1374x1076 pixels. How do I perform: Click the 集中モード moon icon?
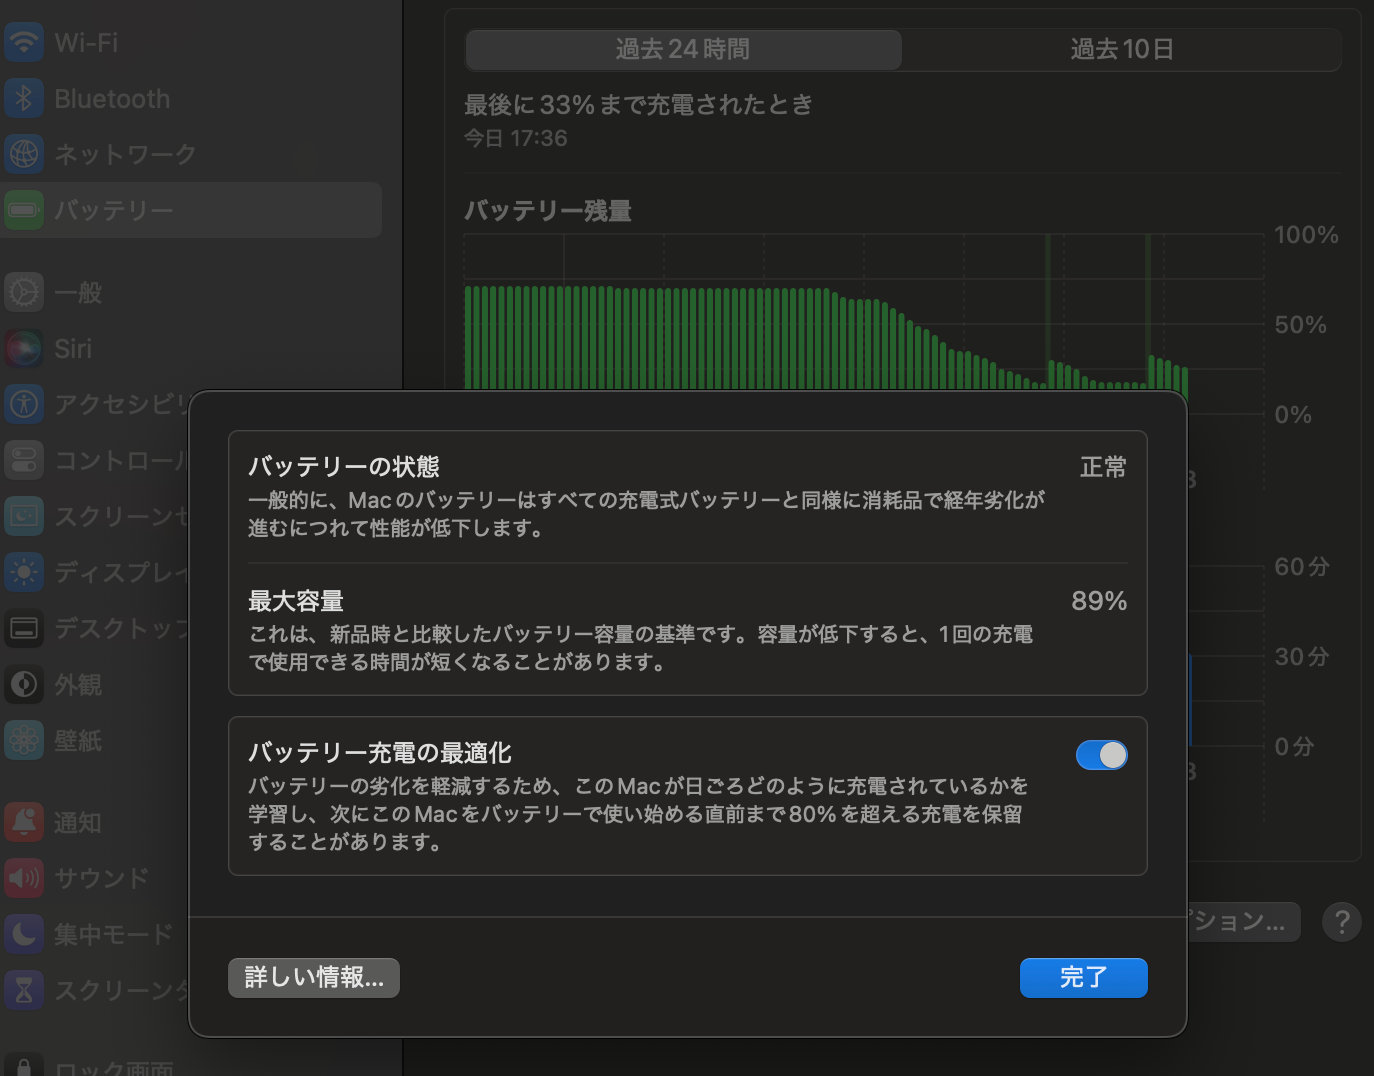[x=24, y=934]
